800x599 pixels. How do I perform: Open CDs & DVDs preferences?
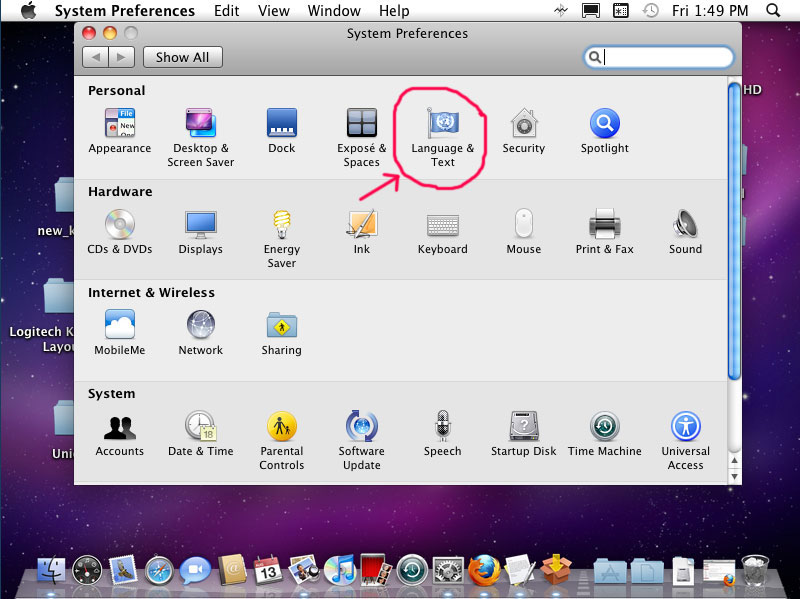point(120,232)
